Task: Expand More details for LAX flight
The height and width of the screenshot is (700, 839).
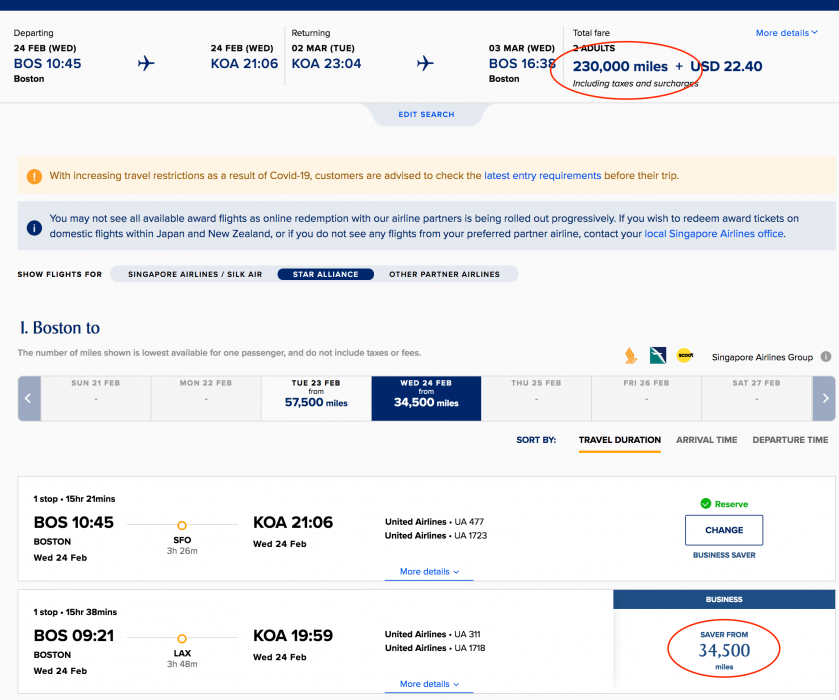Action: click(x=429, y=684)
